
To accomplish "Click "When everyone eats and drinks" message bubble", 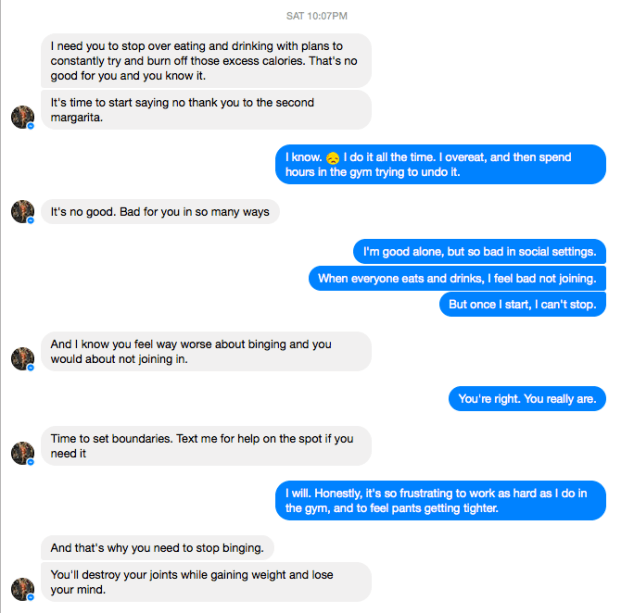I will tap(457, 278).
